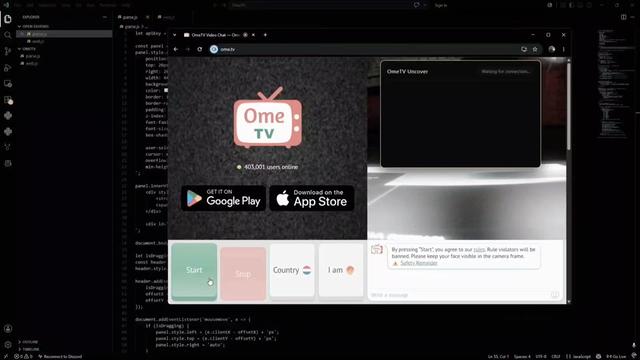The image size is (640, 360).
Task: Bookmark ome.tv with the star icon
Action: coord(535,49)
